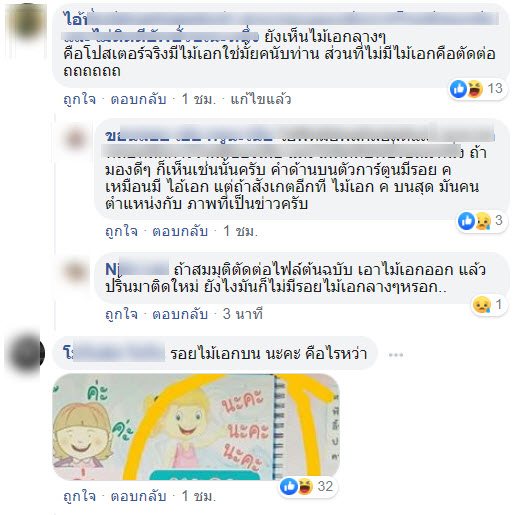The width and height of the screenshot is (529, 515).
Task: Click the 3 นาที timestamp
Action: pos(243,314)
